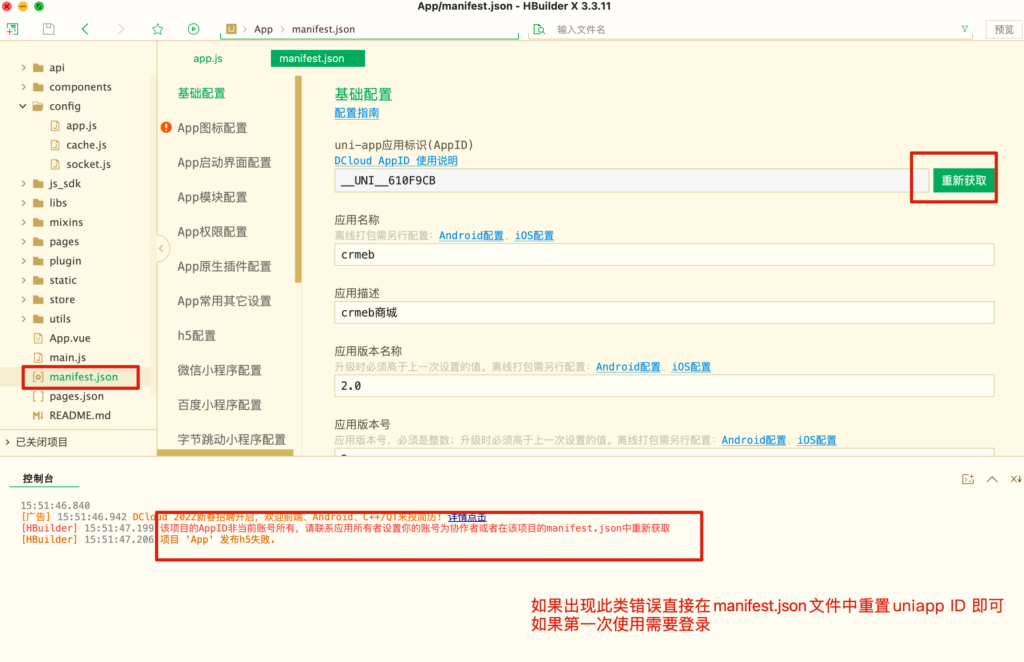Open the 微信小程序配置 section
This screenshot has width=1024, height=662.
(219, 370)
